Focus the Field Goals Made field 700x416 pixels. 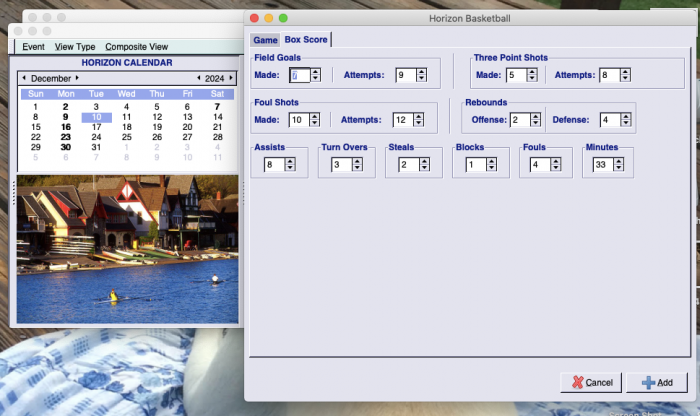pyautogui.click(x=299, y=75)
